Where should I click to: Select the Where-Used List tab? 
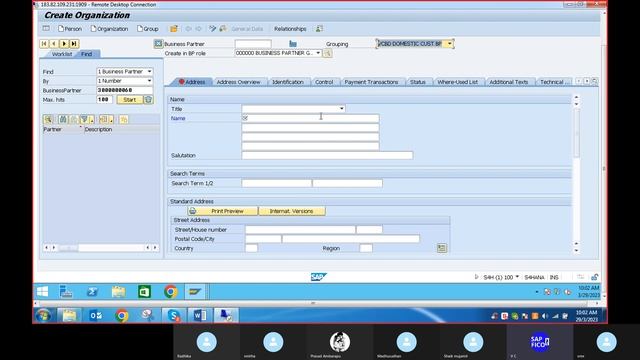tap(457, 82)
